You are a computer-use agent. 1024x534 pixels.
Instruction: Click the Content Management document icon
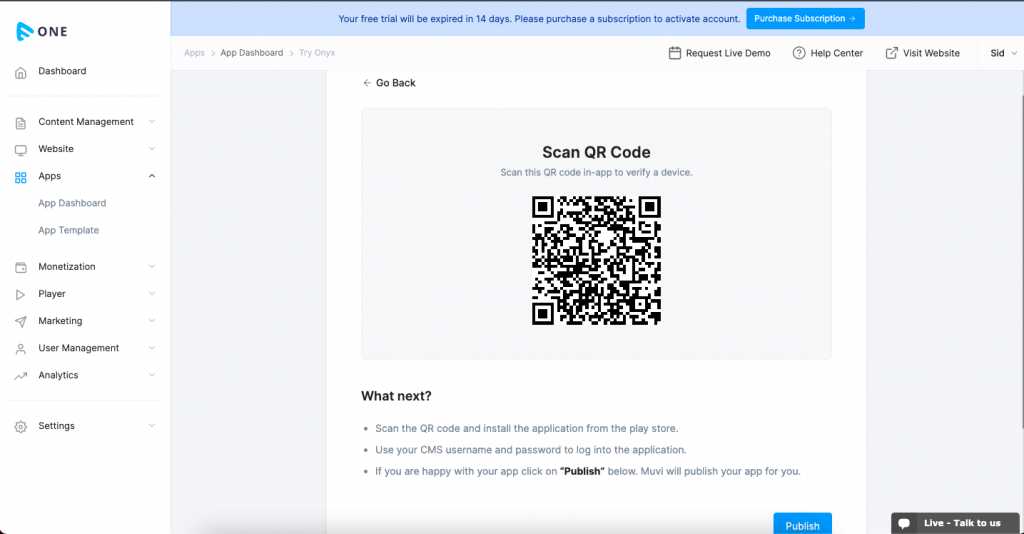point(21,123)
